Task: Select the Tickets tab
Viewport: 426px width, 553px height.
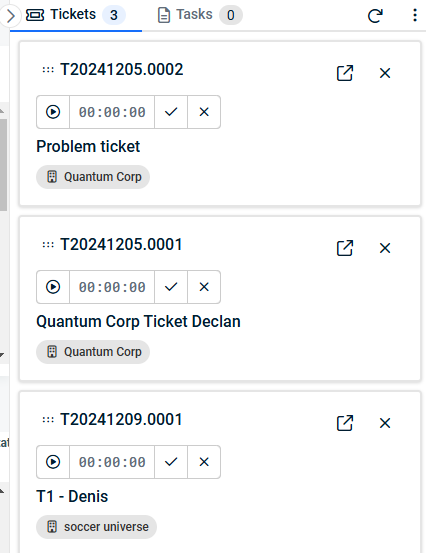Action: (76, 15)
